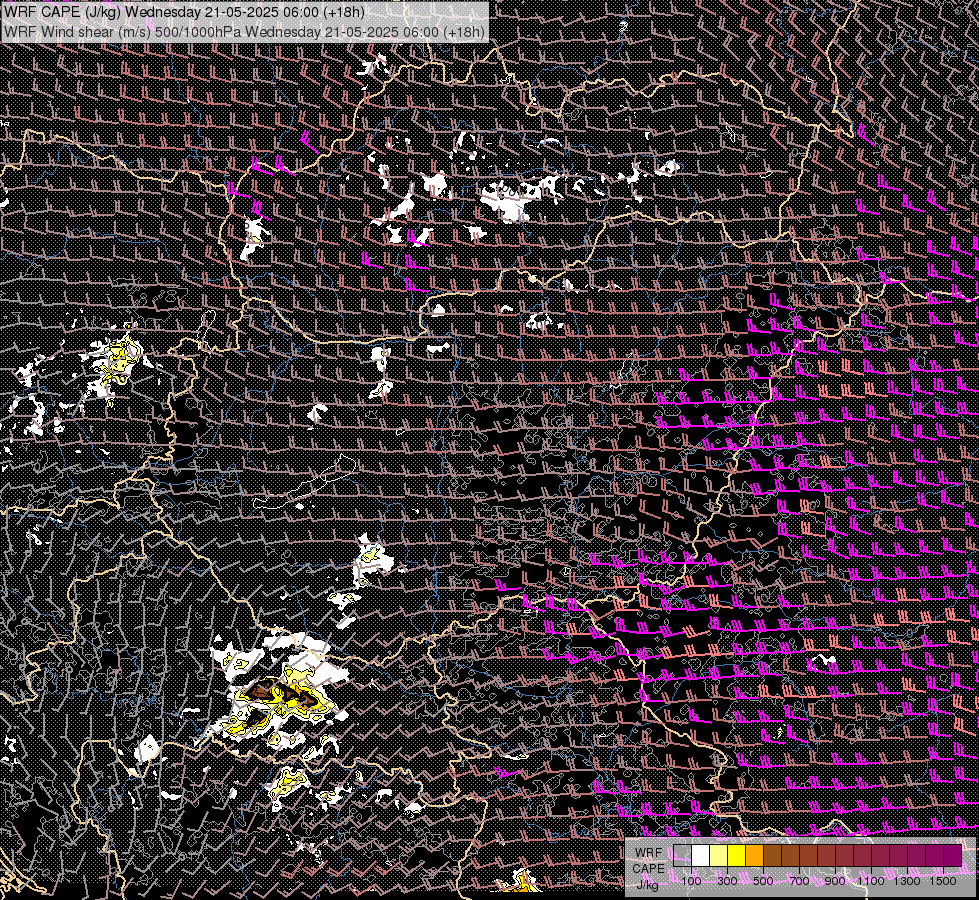Click the gray transparent legend swatch

[x=682, y=855]
